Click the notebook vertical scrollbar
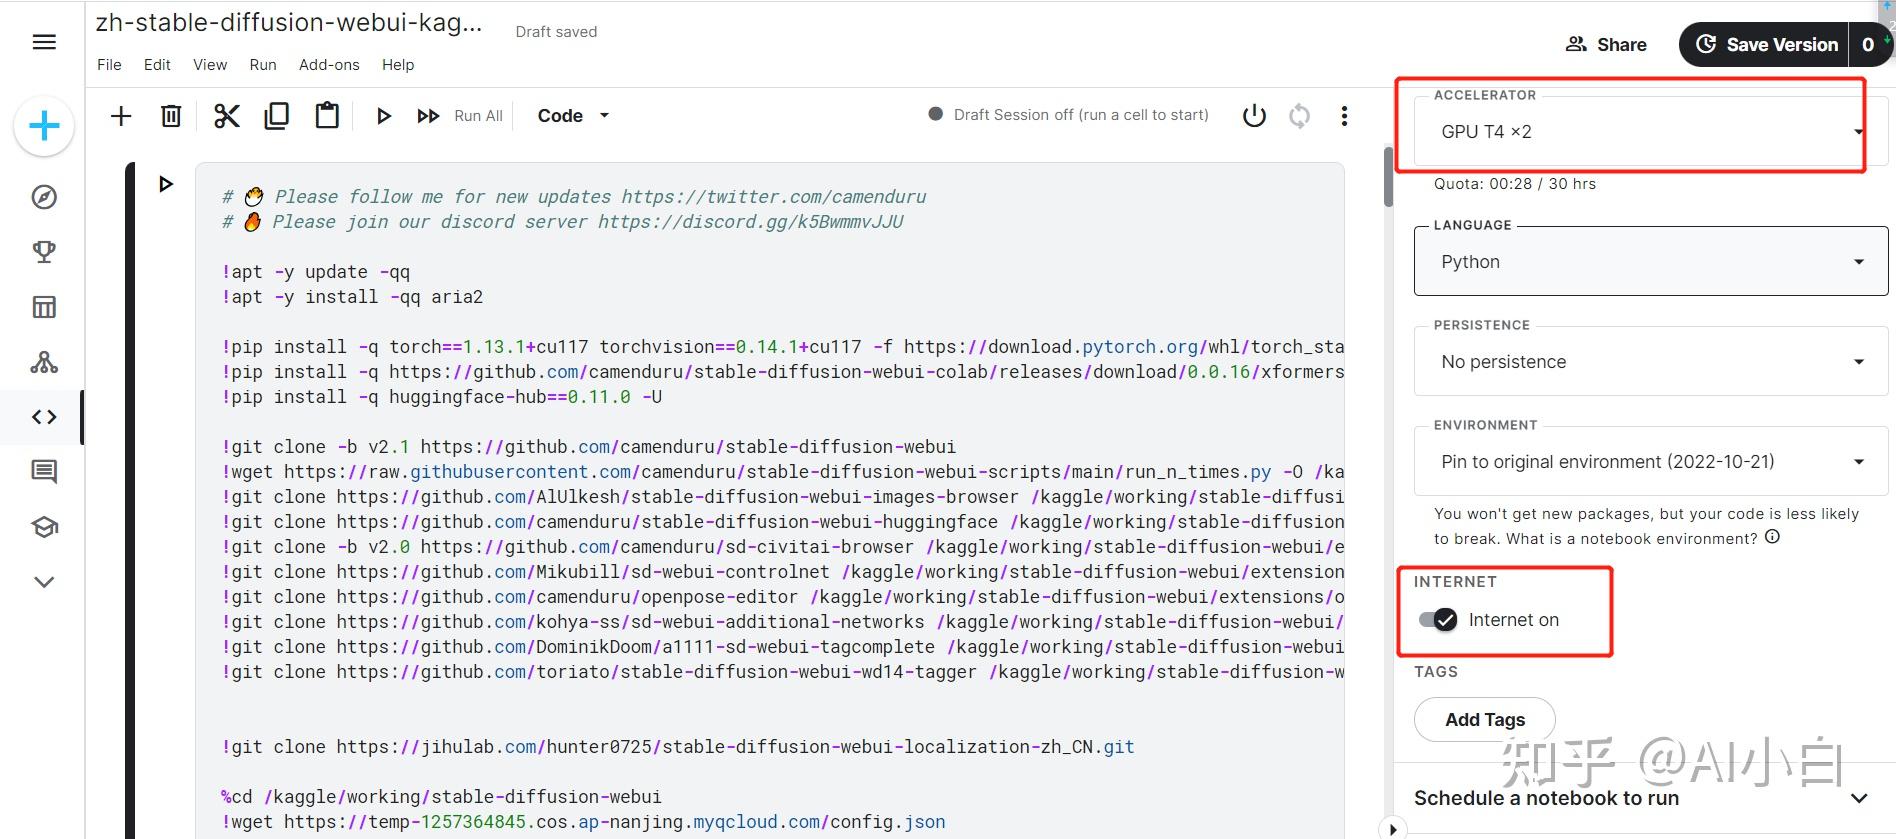The image size is (1896, 839). click(1388, 177)
